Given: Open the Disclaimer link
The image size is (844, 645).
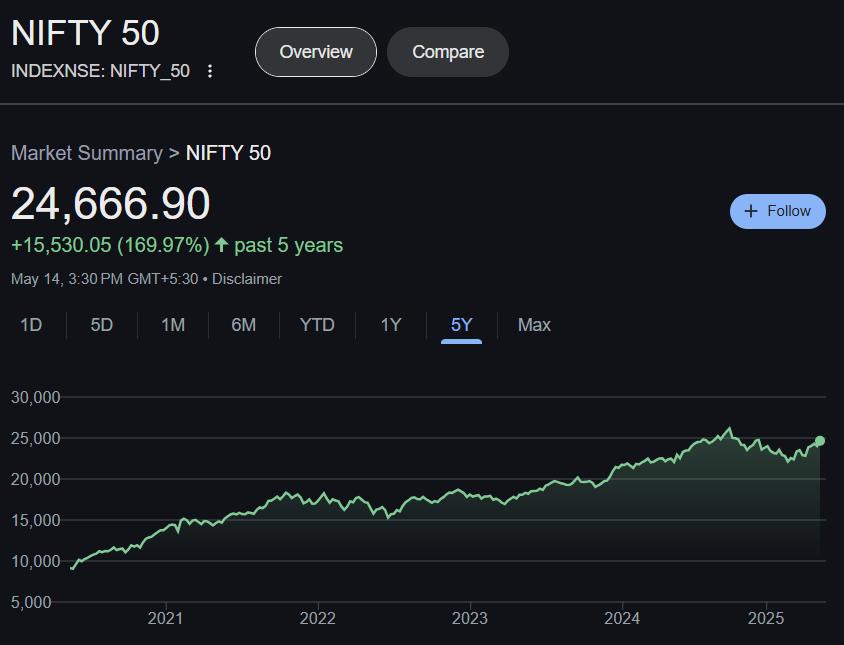Looking at the screenshot, I should pyautogui.click(x=247, y=279).
